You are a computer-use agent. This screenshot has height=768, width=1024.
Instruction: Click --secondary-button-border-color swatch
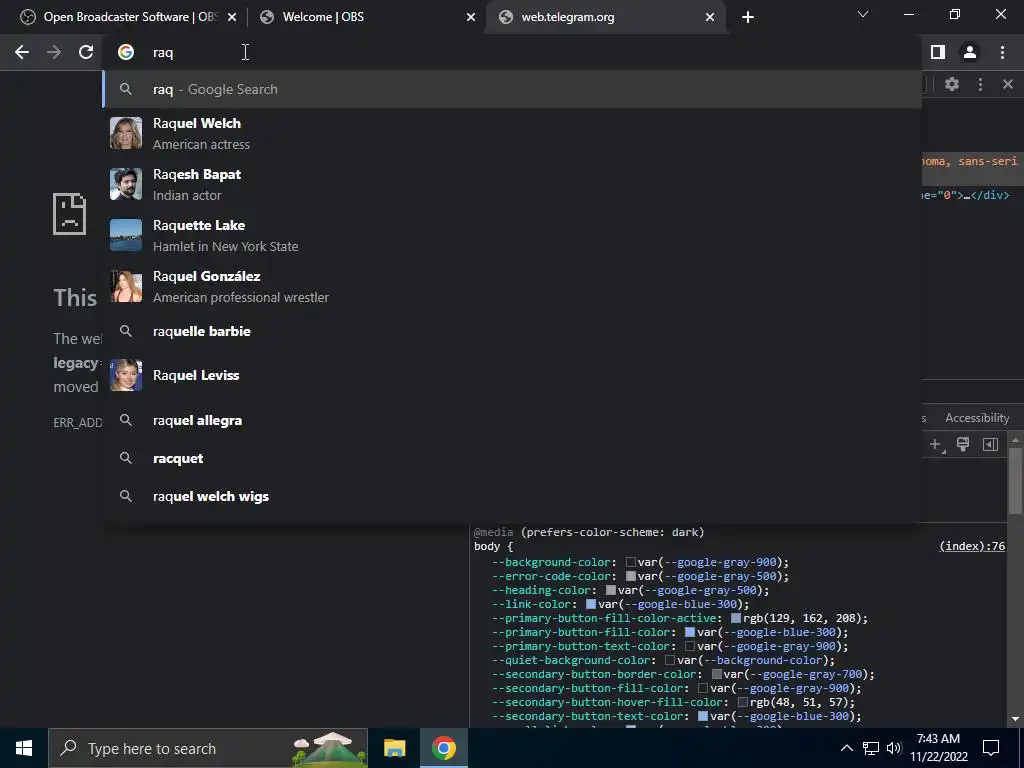click(x=716, y=675)
